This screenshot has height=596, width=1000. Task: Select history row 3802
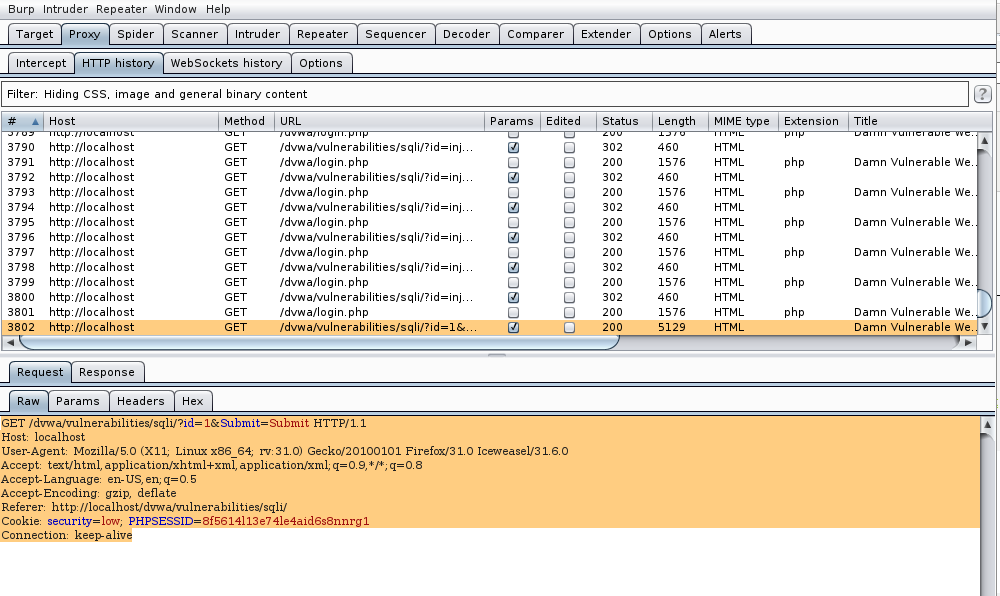pos(489,328)
